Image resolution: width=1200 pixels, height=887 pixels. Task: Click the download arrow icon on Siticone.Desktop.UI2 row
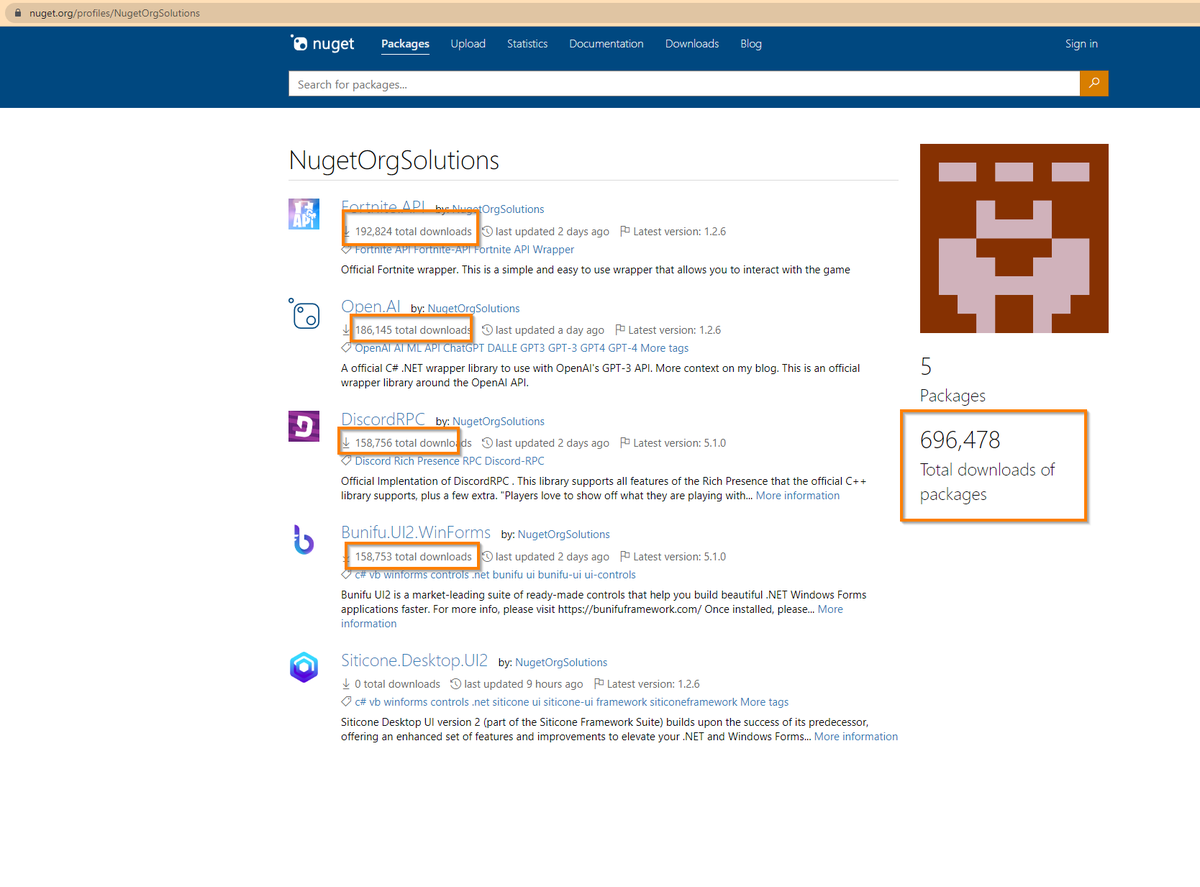[x=347, y=684]
